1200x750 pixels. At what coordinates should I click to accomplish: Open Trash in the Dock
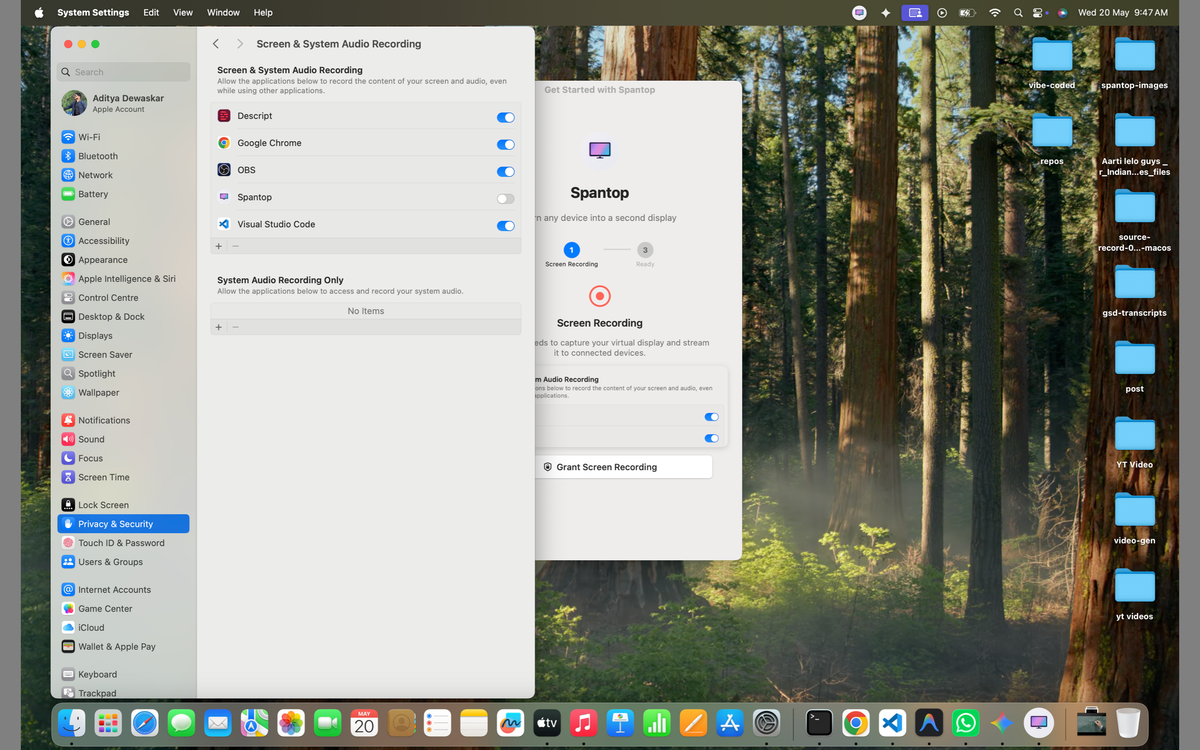(1128, 722)
